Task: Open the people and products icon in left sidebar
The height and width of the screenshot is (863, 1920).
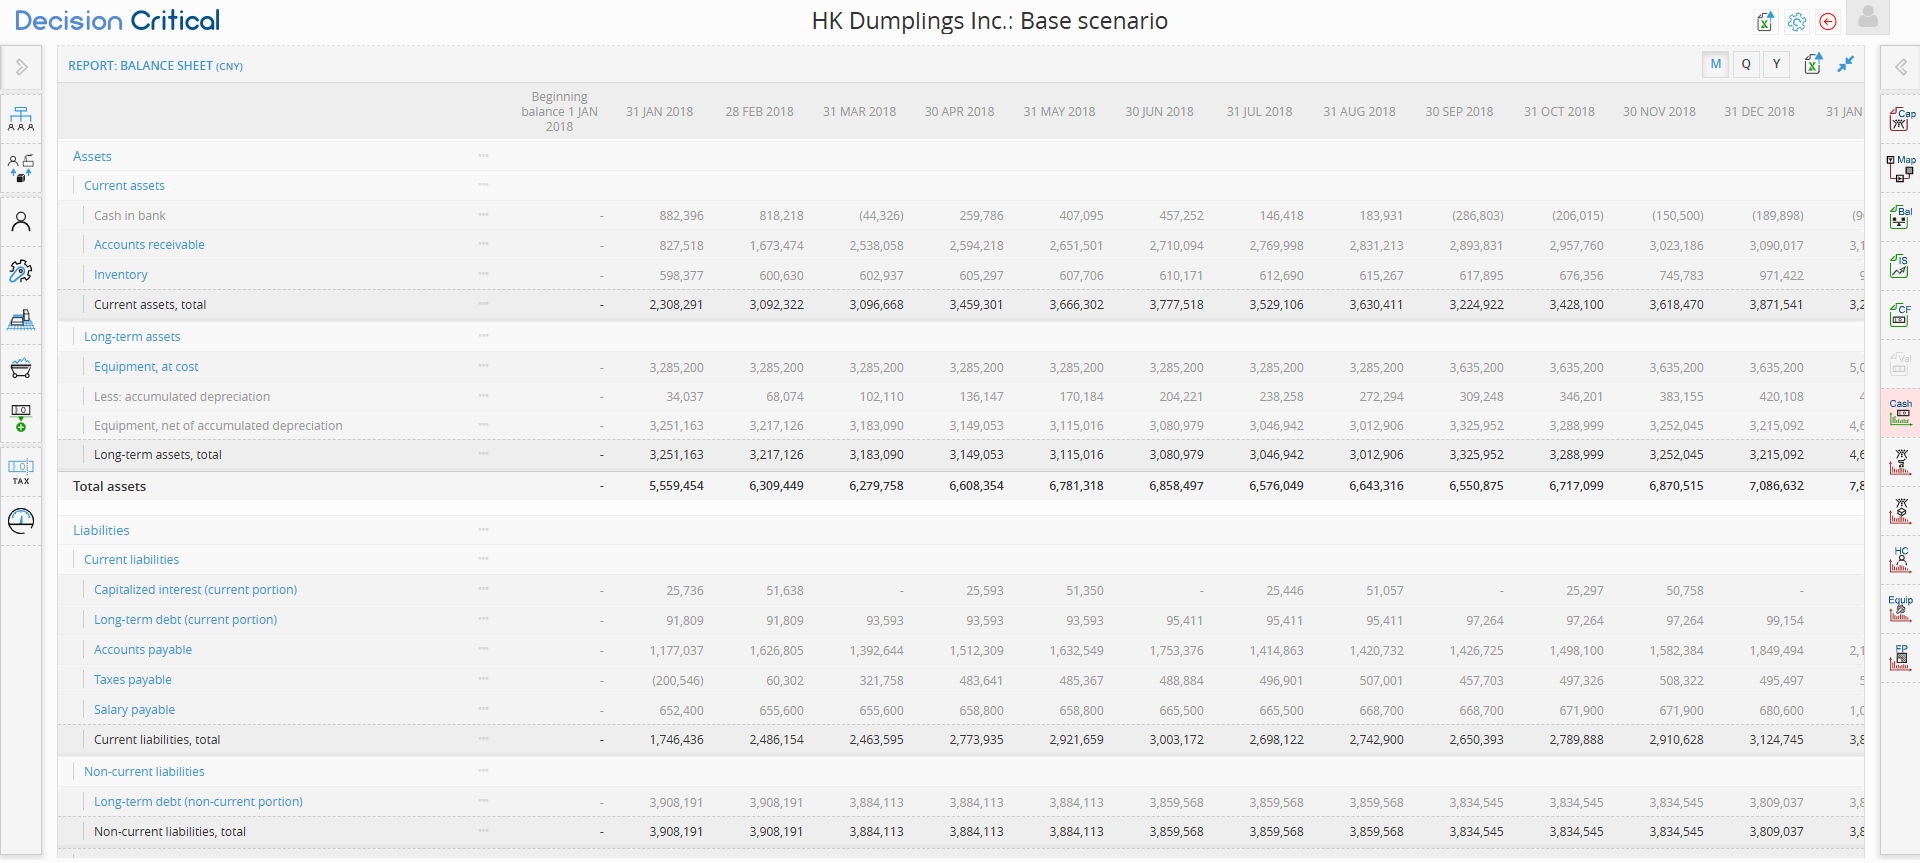Action: click(x=21, y=168)
